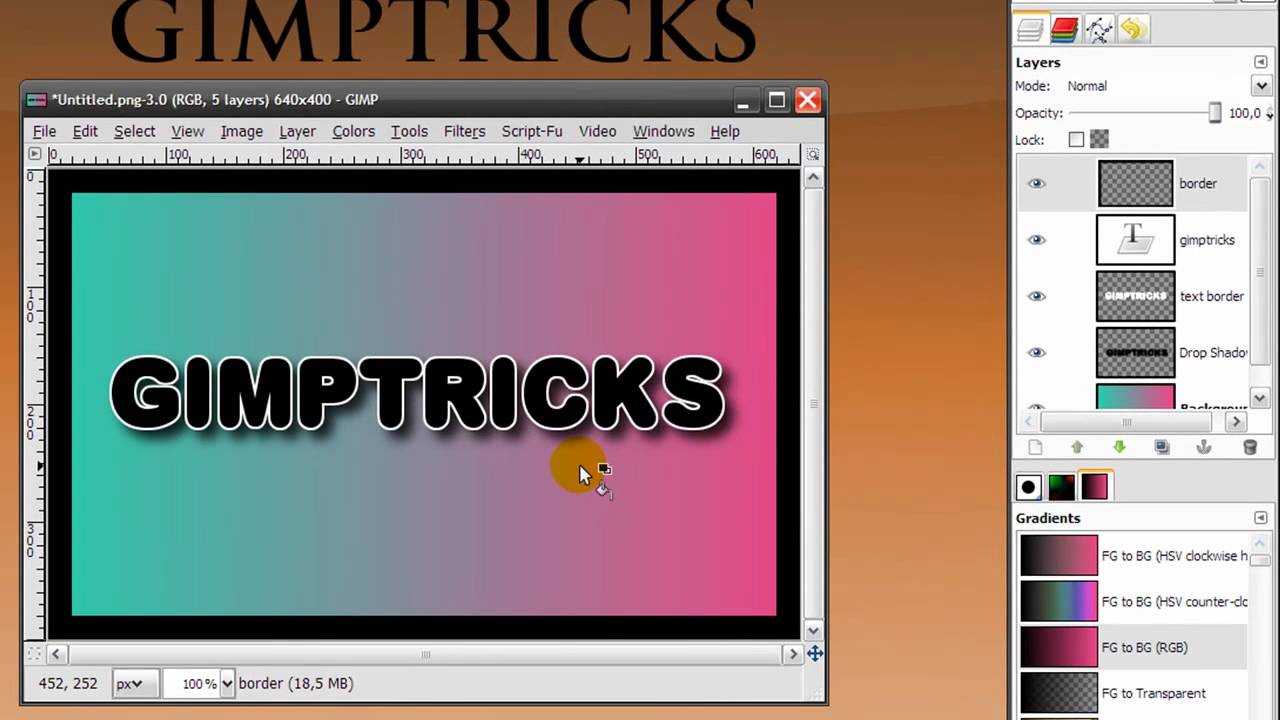Anchor the floating layer
This screenshot has height=720, width=1280.
coord(1205,447)
